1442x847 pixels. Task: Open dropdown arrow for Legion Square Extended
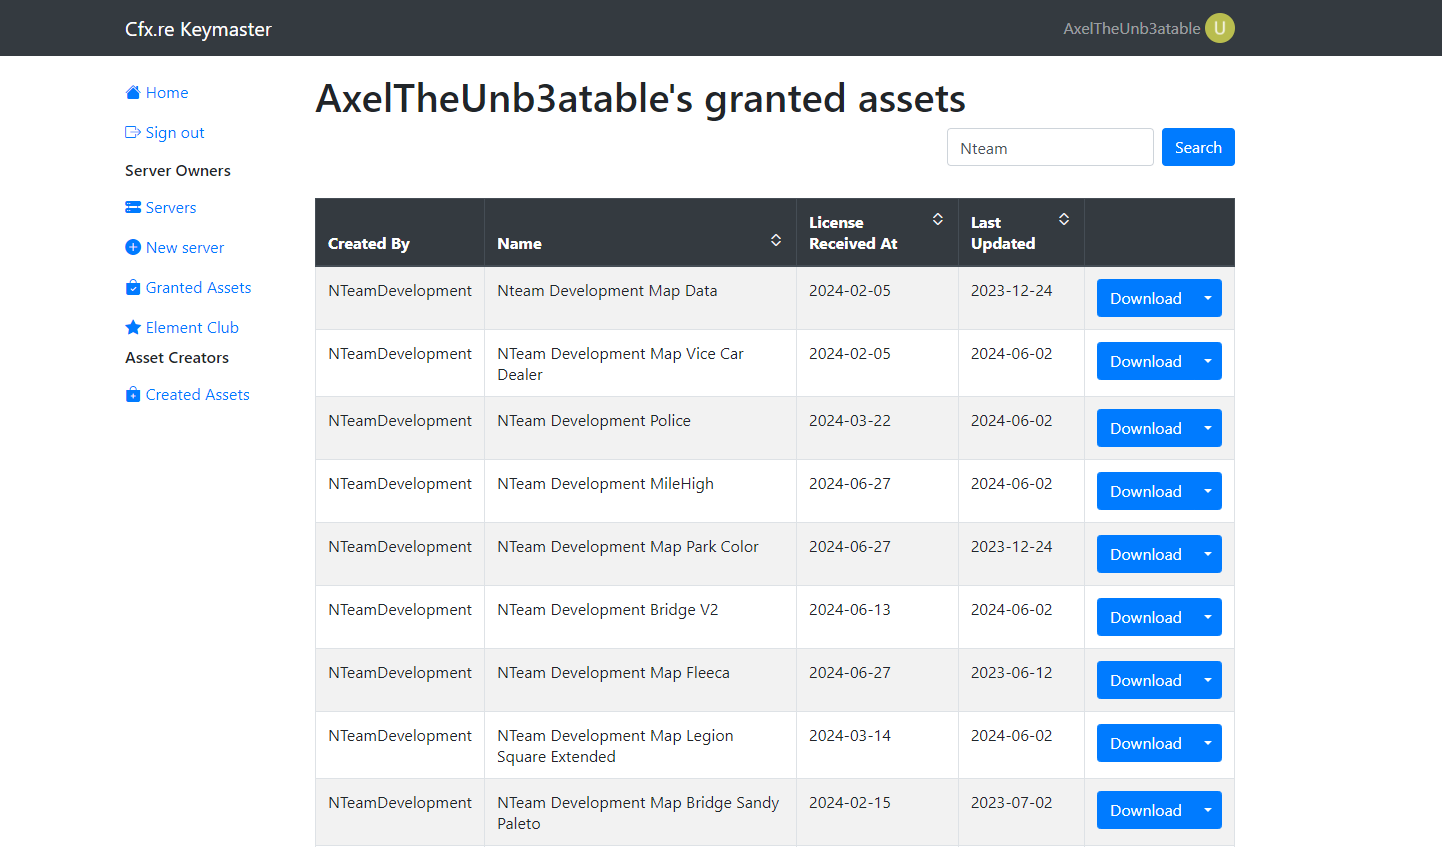tap(1208, 743)
